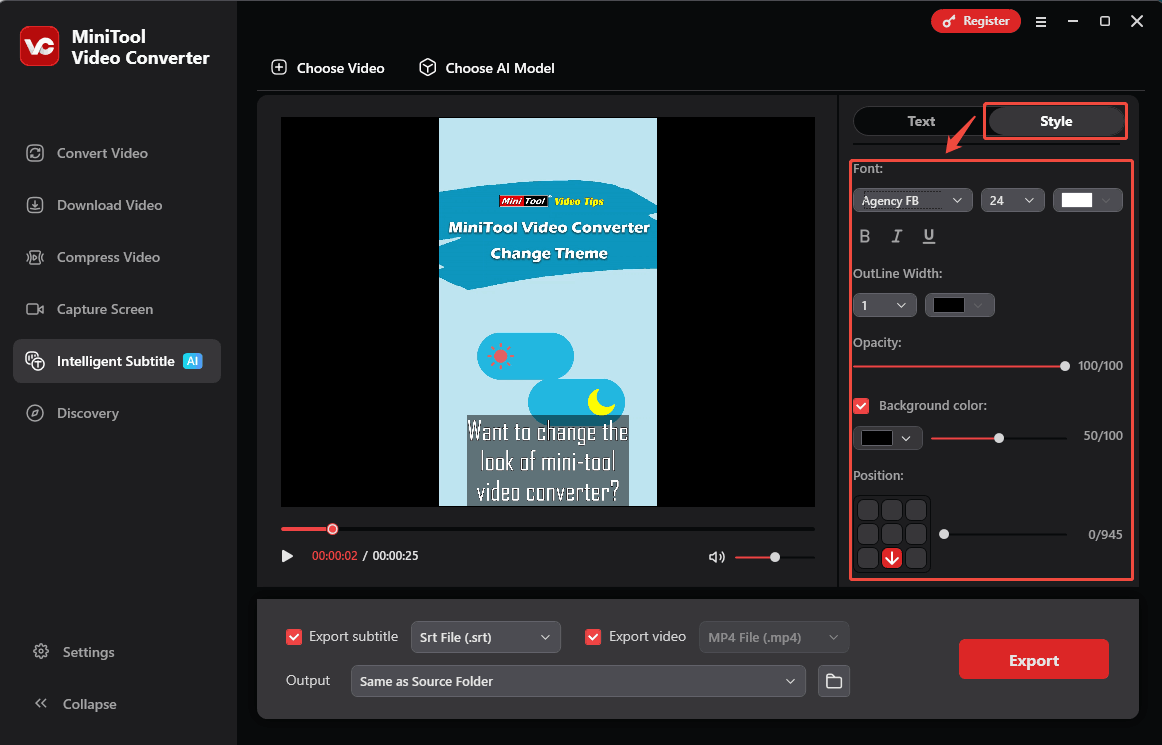This screenshot has height=745, width=1162.
Task: Open the font size 24 dropdown
Action: 1012,201
